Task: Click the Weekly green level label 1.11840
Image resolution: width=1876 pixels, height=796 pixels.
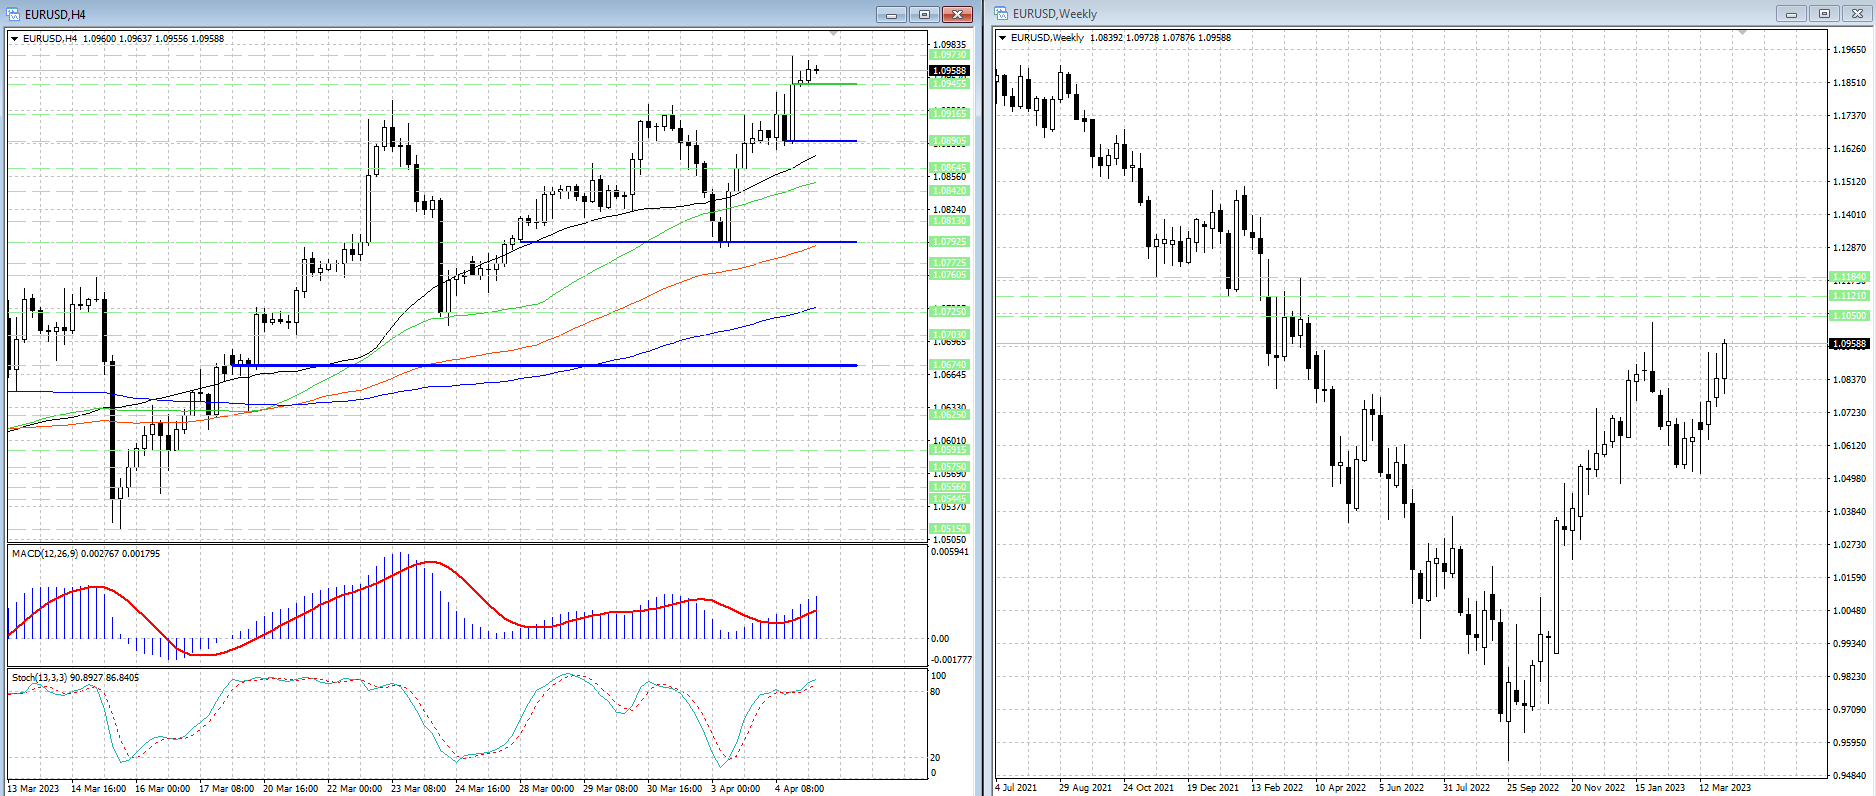Action: [x=1849, y=277]
